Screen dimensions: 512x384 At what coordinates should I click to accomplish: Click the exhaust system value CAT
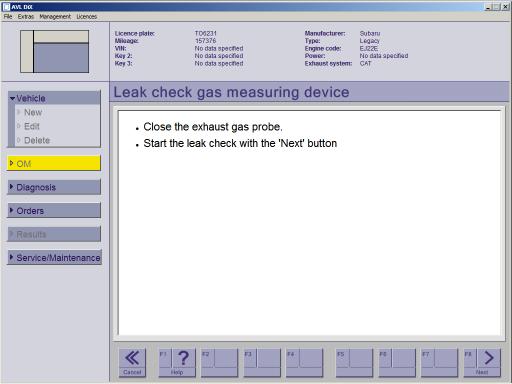[365, 63]
